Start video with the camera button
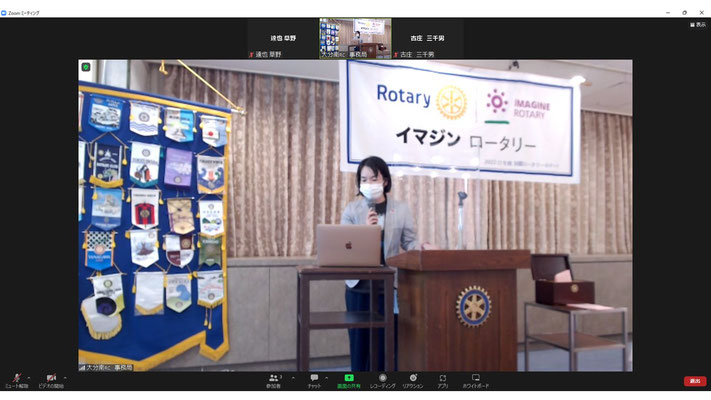Viewport: 711px width, 400px height. coord(51,380)
